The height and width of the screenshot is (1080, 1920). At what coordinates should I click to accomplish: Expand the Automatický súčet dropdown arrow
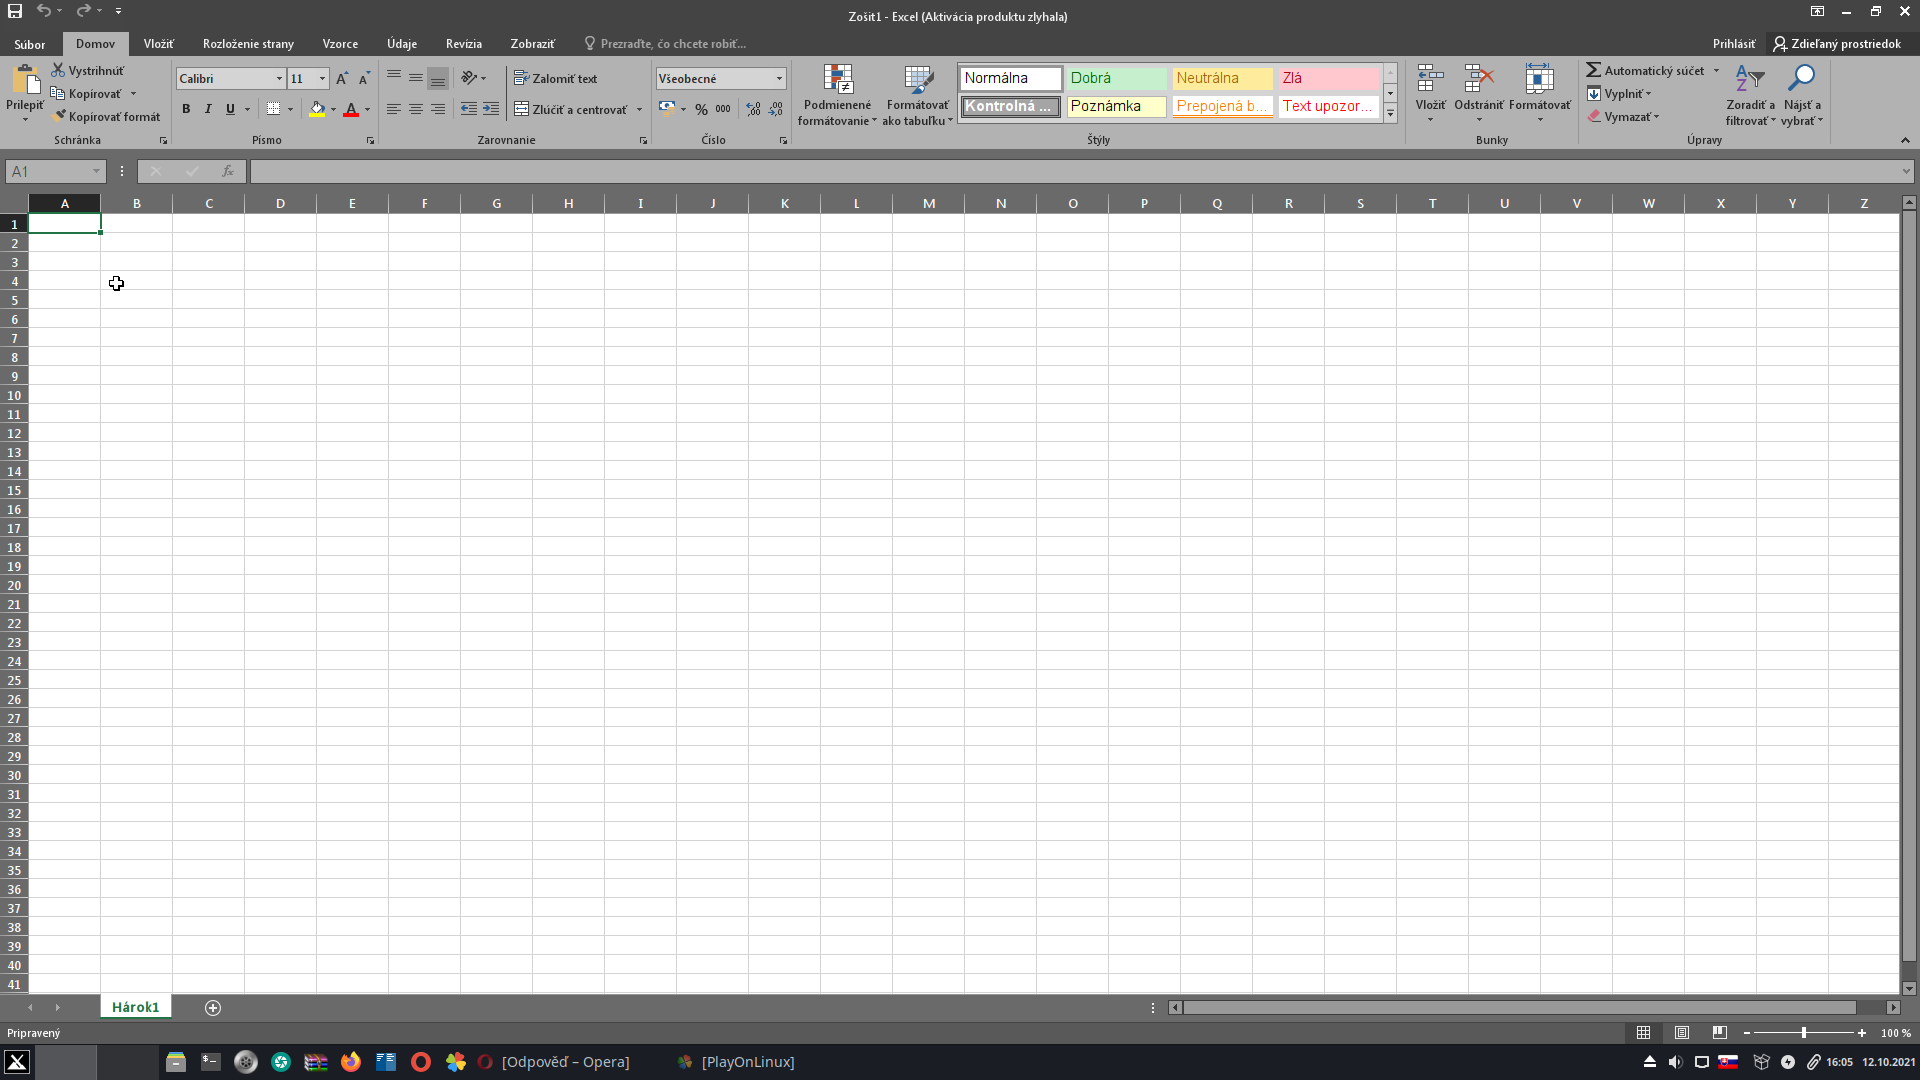(x=1716, y=71)
